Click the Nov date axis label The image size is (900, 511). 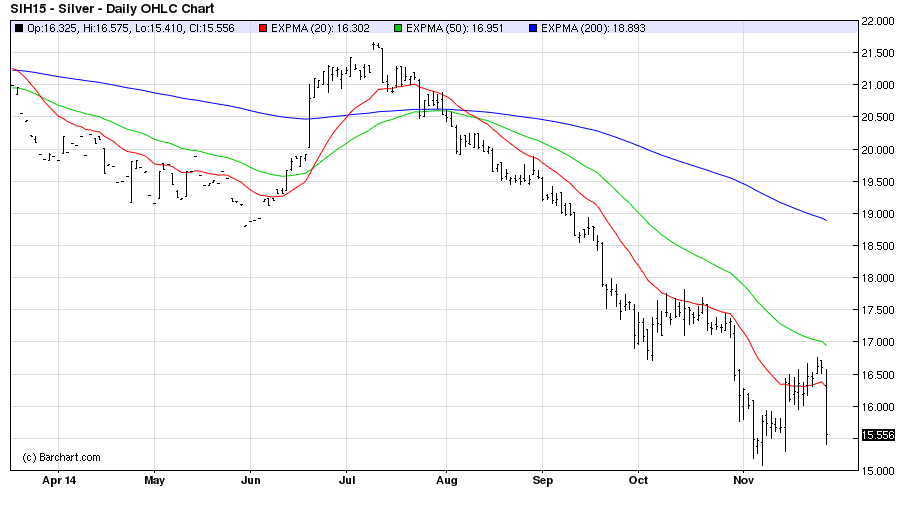[743, 481]
